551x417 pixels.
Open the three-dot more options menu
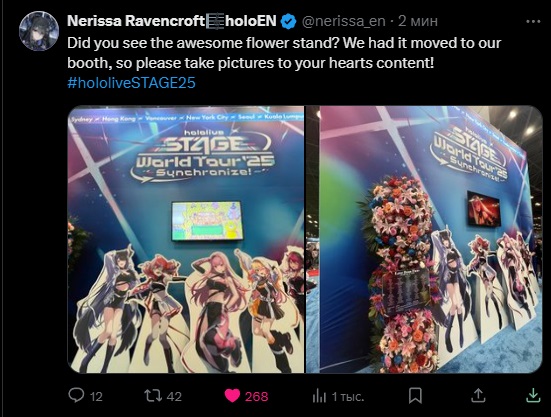[533, 22]
